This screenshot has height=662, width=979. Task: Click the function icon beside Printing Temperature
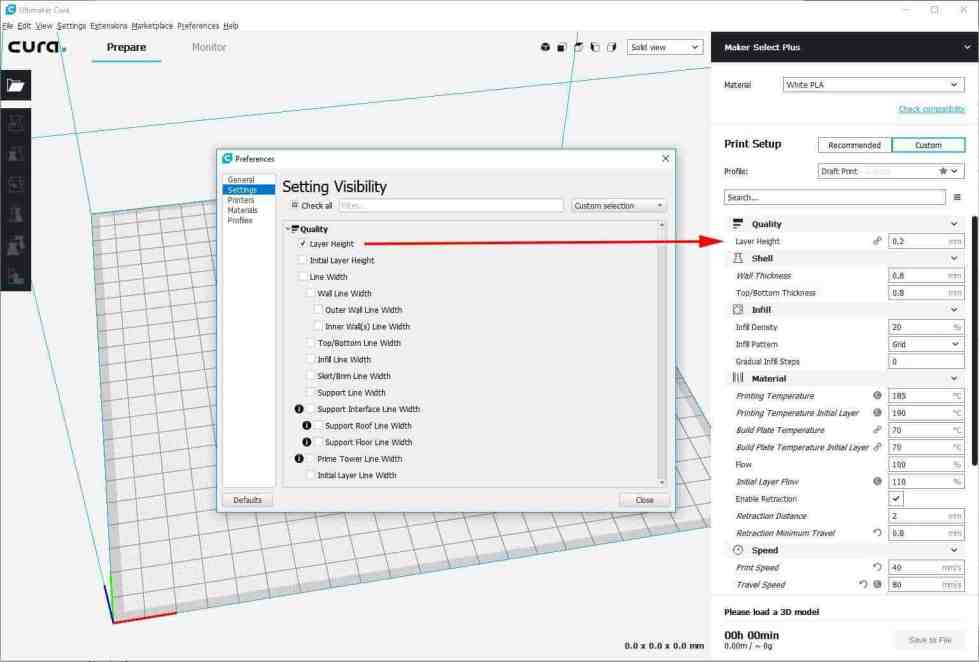877,395
